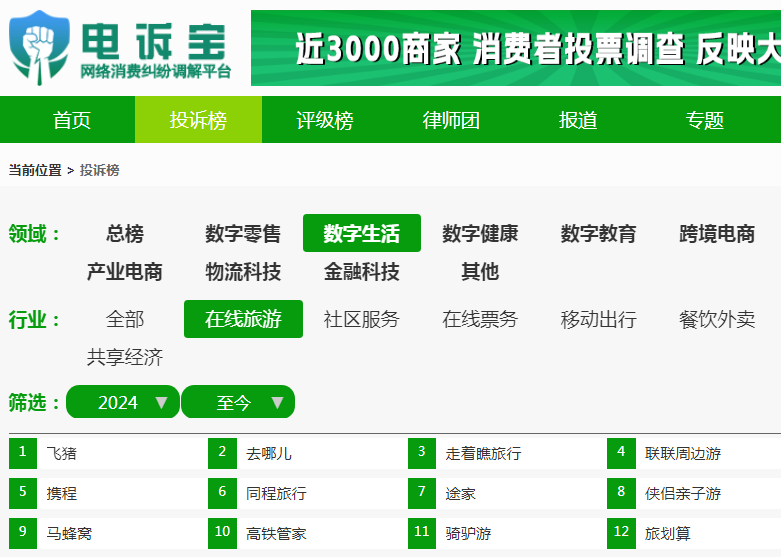This screenshot has height=557, width=781.
Task: Select the 数字生活 domain filter
Action: coord(362,233)
